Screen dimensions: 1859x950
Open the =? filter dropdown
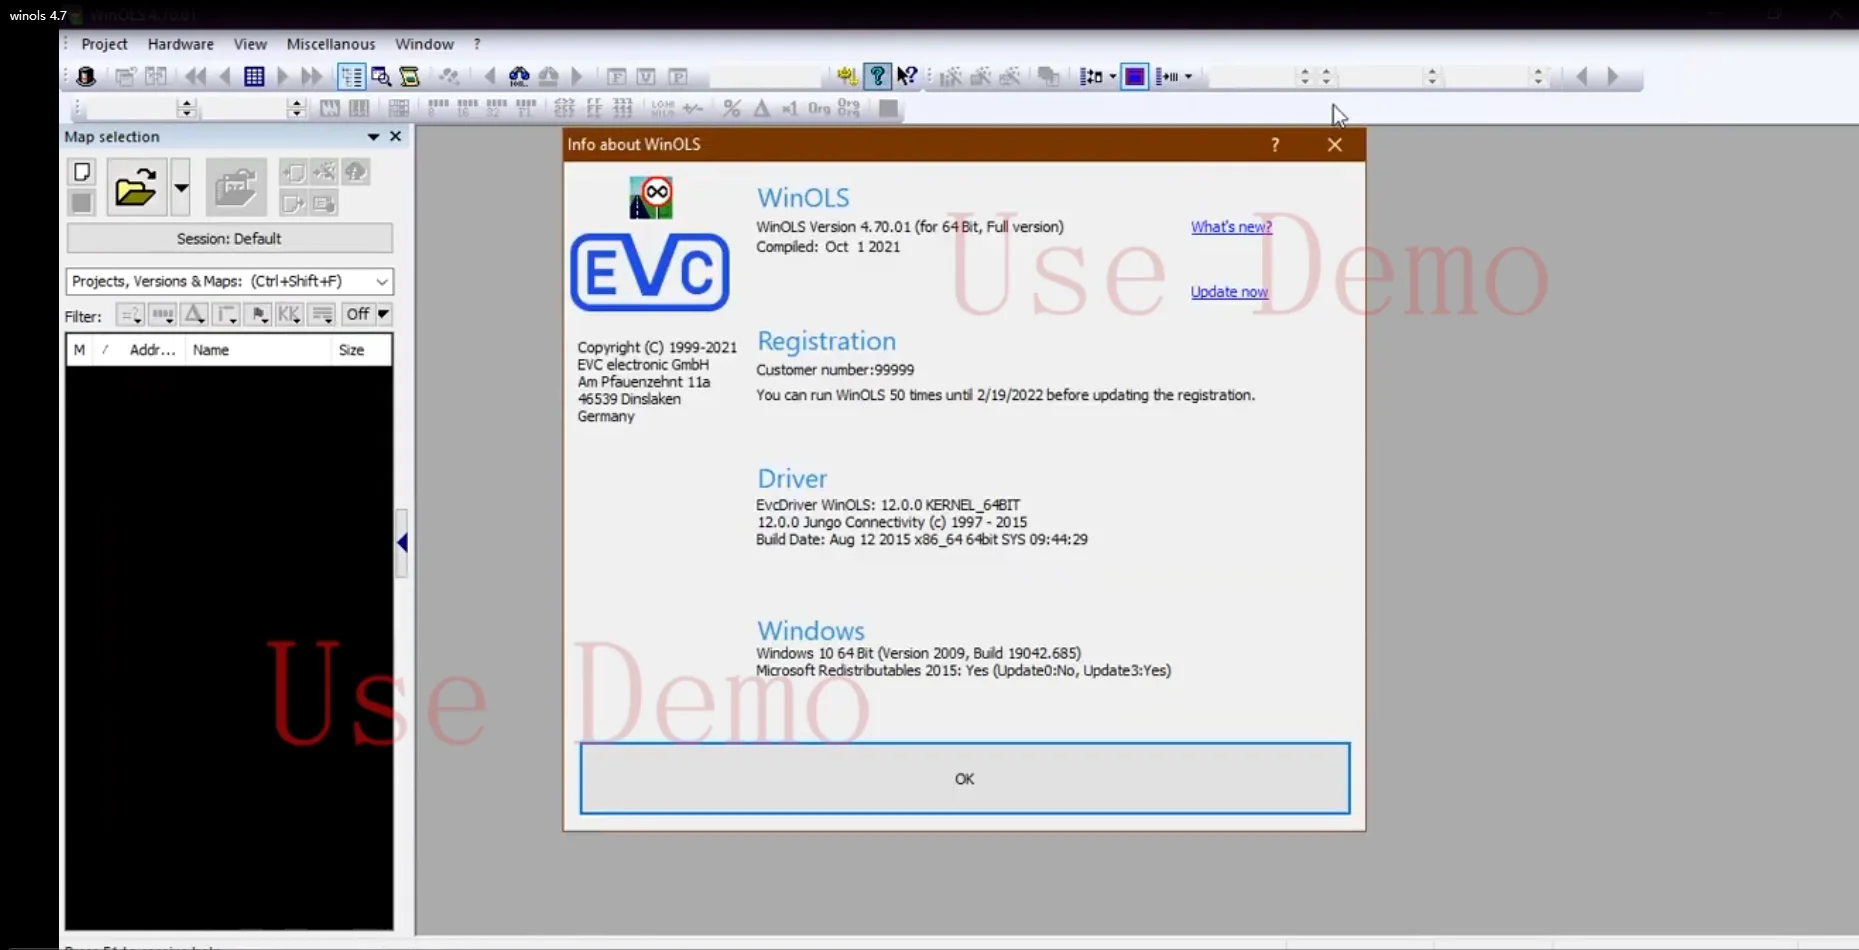coord(130,314)
